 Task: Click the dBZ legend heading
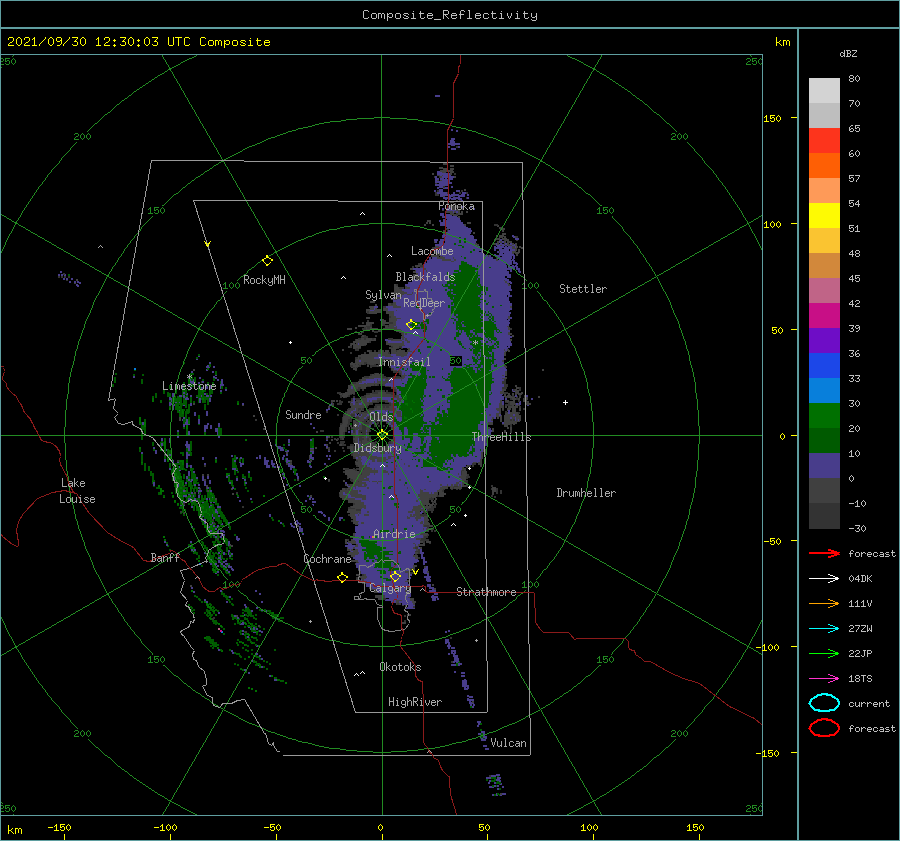(848, 53)
